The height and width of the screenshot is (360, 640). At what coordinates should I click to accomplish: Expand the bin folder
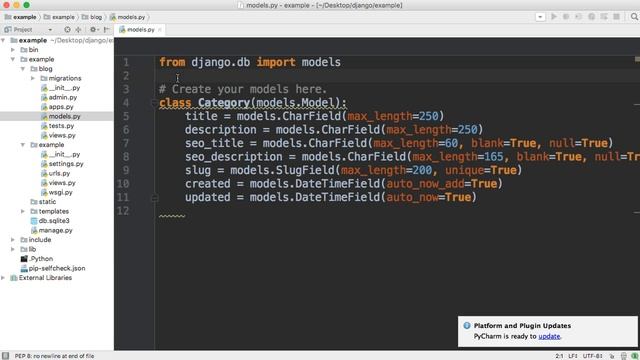(x=13, y=50)
